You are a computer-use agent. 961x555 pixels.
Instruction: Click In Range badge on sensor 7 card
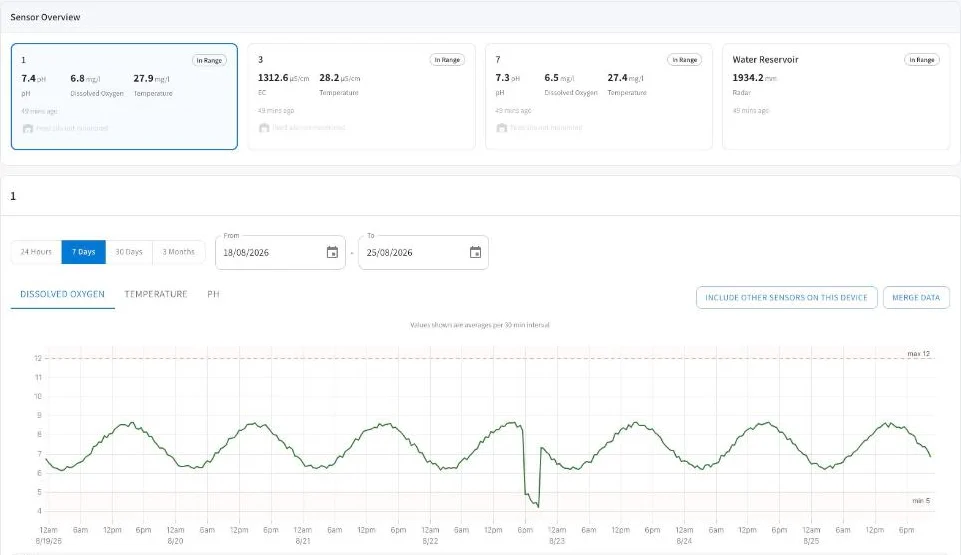click(x=684, y=59)
